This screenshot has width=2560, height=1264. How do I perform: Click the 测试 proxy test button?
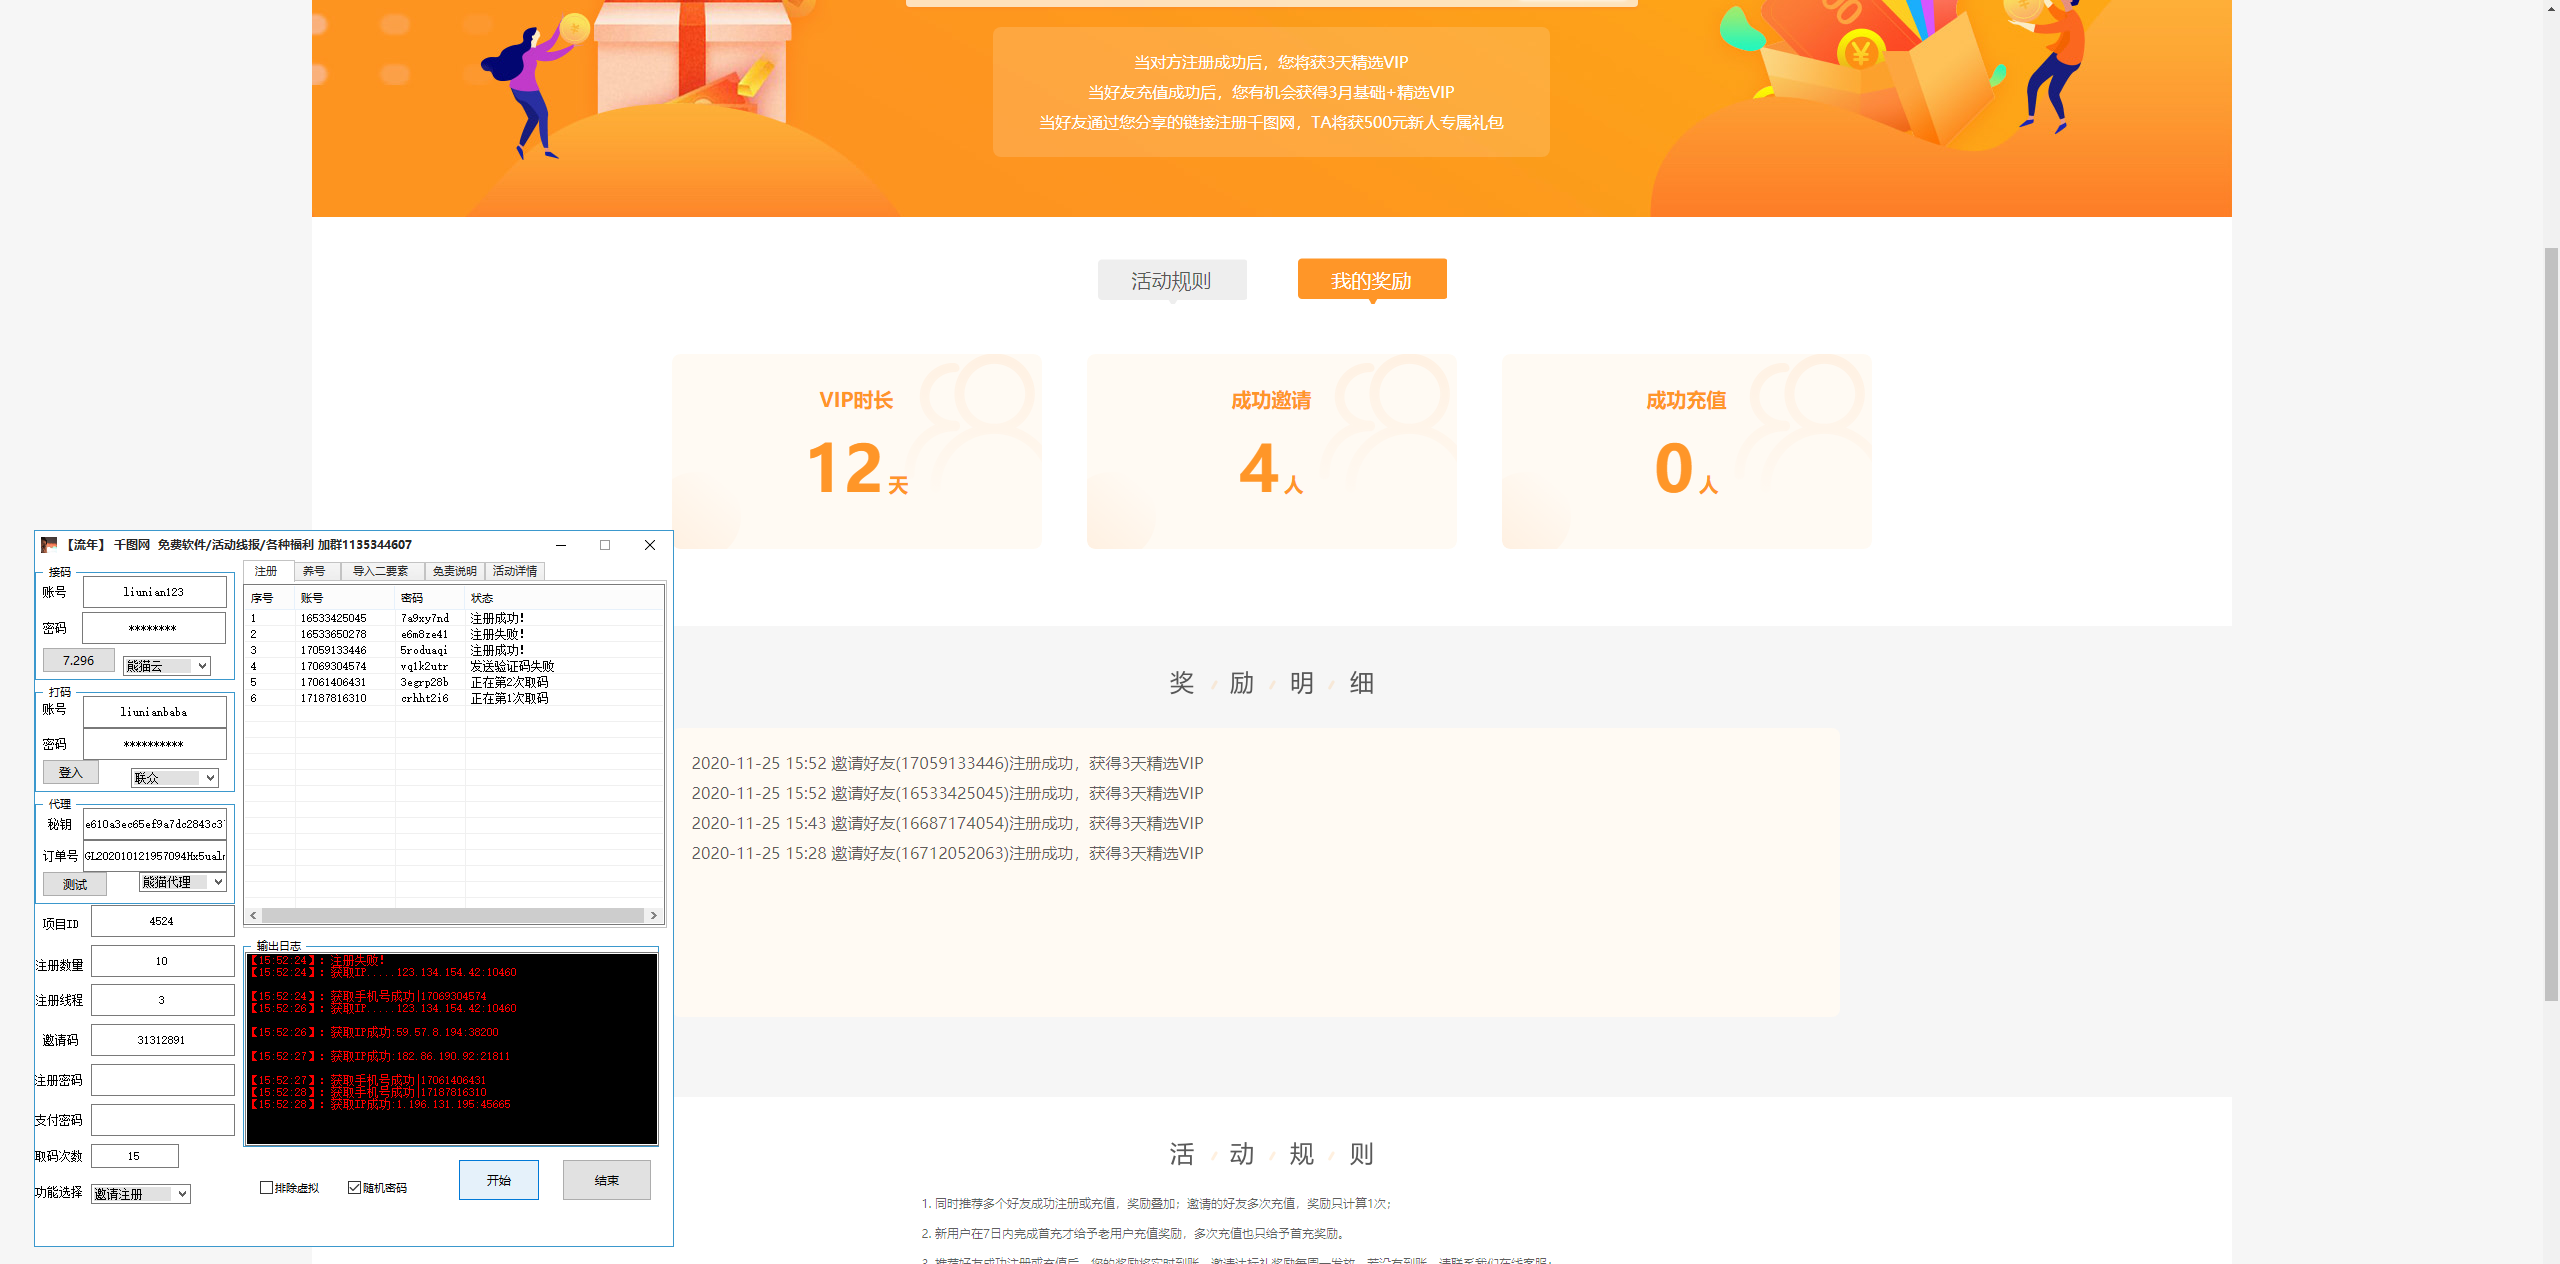click(75, 884)
